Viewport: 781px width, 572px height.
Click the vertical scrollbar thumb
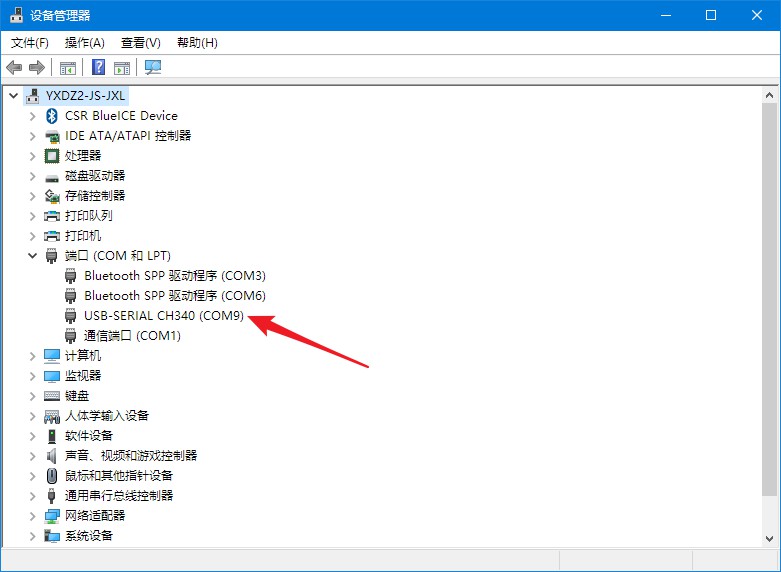pos(770,299)
